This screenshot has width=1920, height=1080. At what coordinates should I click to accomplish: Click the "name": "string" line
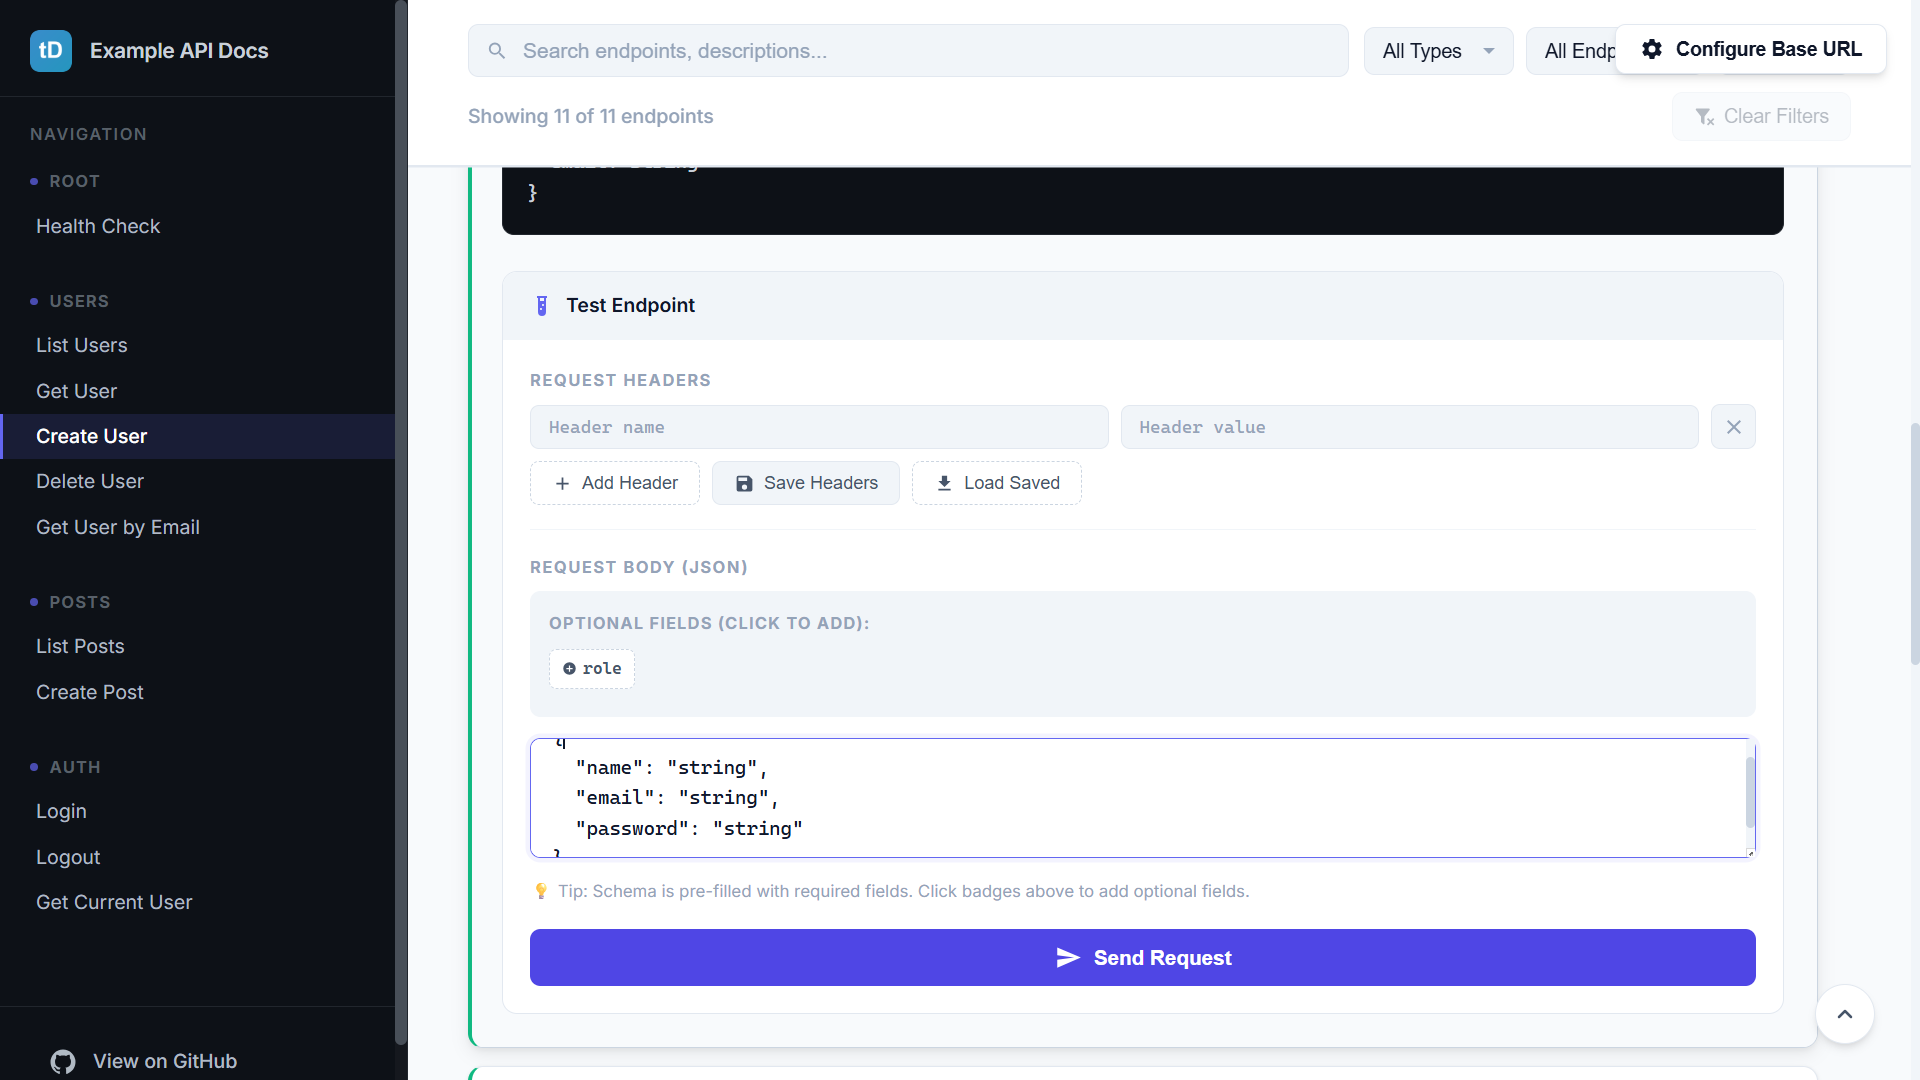671,768
